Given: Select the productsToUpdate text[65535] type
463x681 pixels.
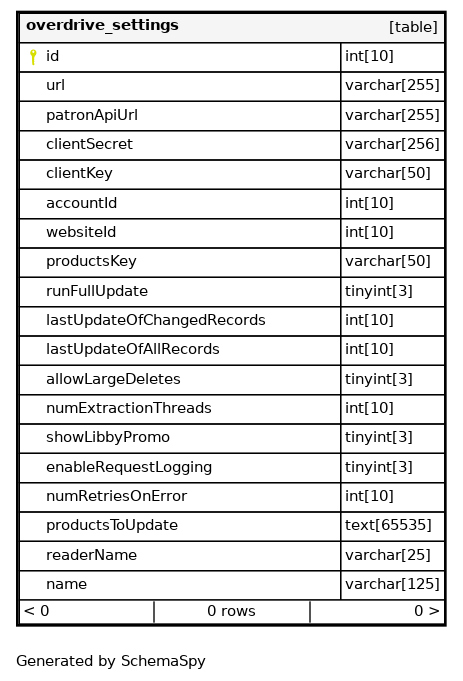Looking at the screenshot, I should (x=388, y=525).
